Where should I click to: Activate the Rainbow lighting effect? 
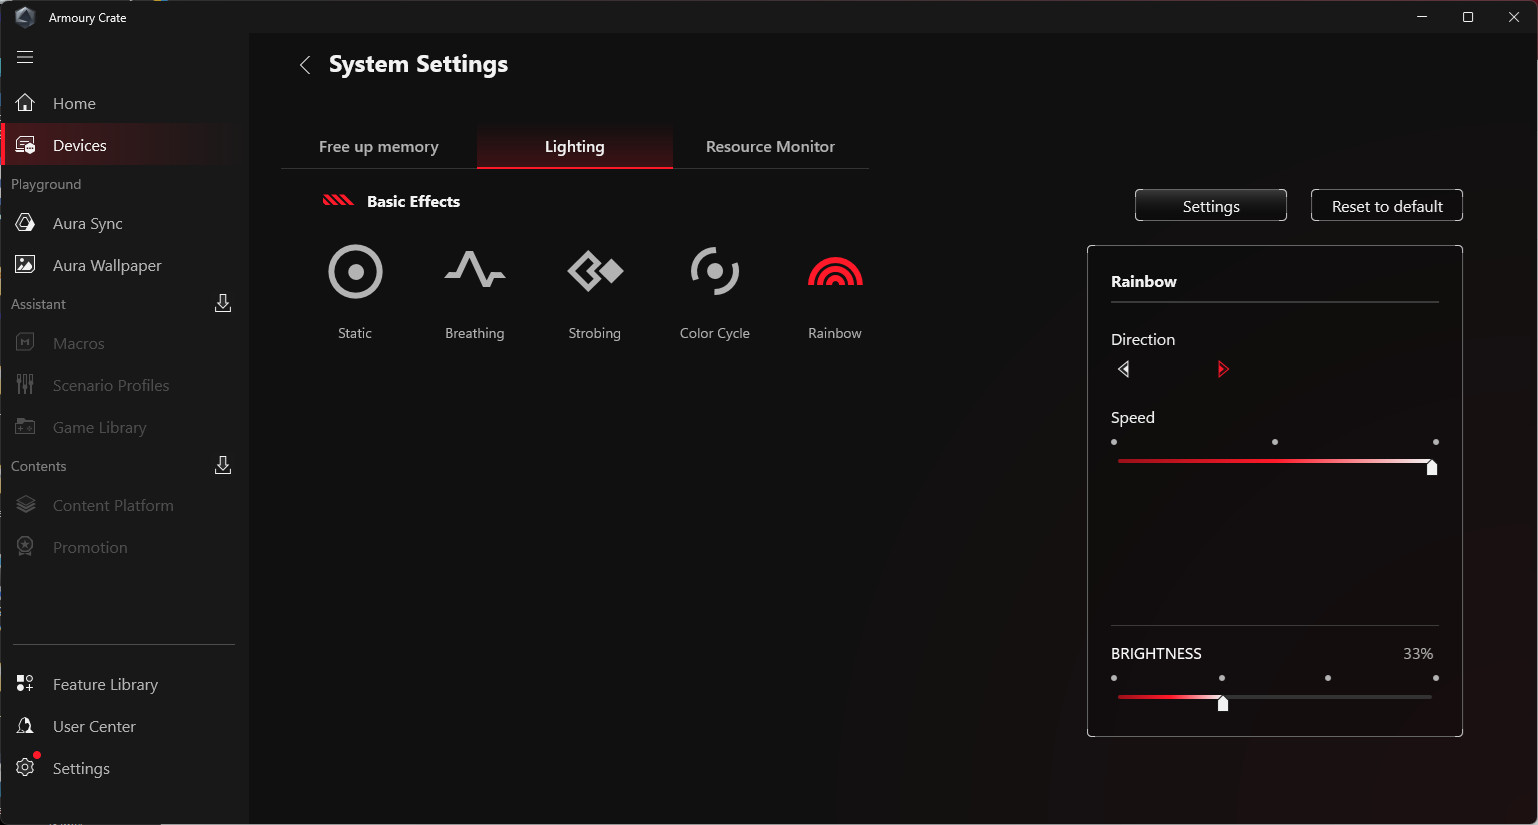coord(834,272)
